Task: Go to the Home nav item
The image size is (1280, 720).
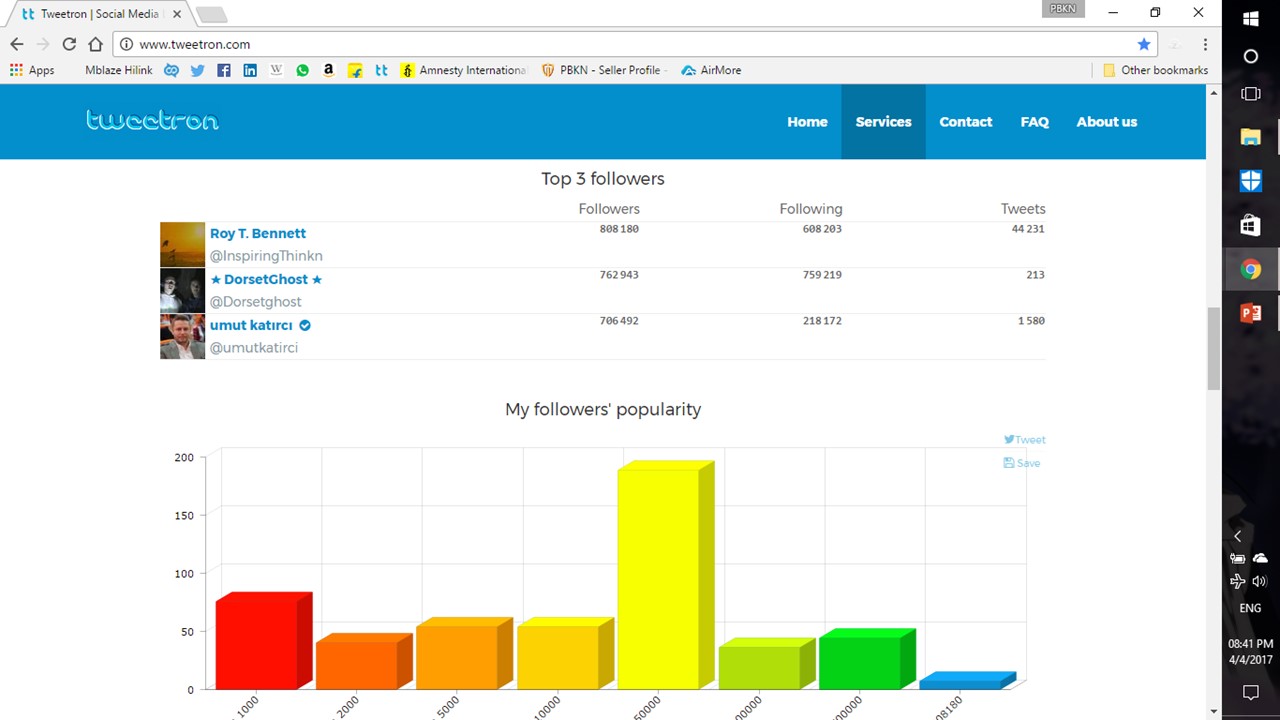Action: pyautogui.click(x=807, y=122)
